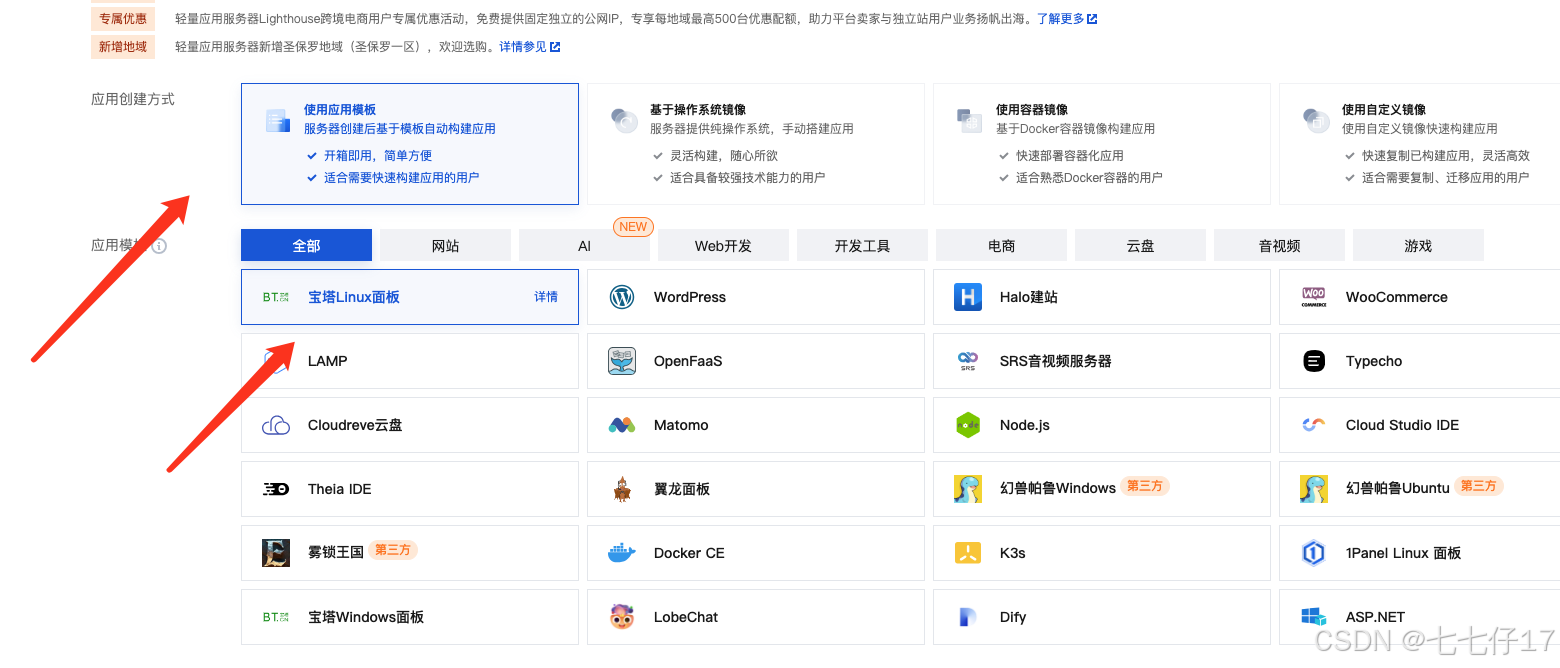The width and height of the screenshot is (1560, 668).
Task: Click the 翼龙面板 icon
Action: 622,489
